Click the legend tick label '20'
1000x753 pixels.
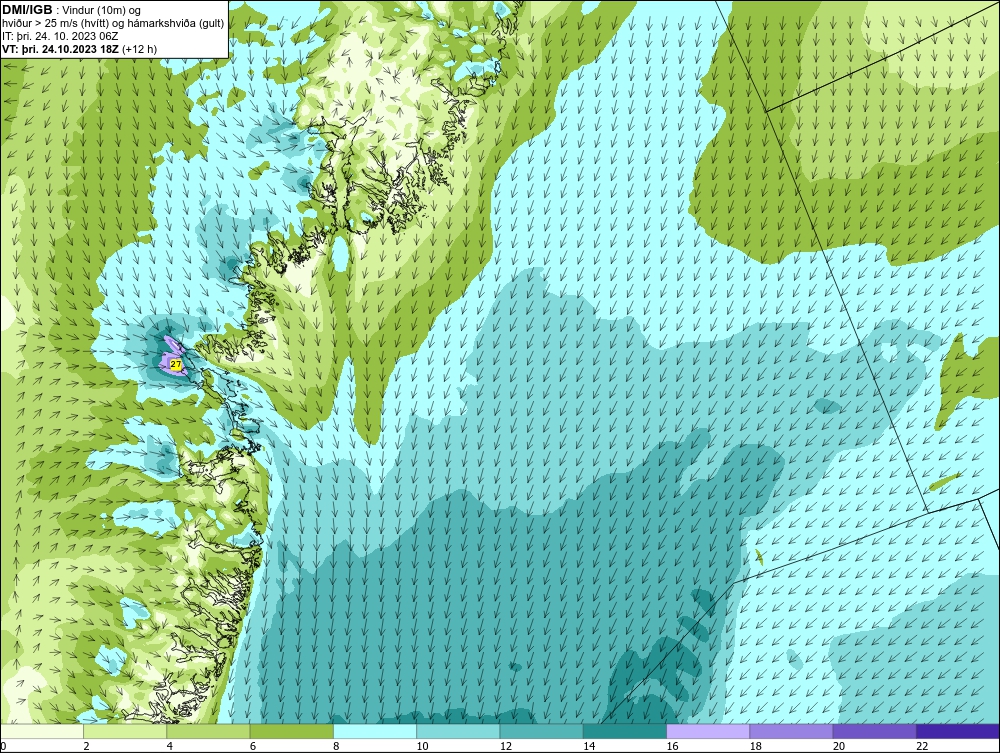point(839,747)
